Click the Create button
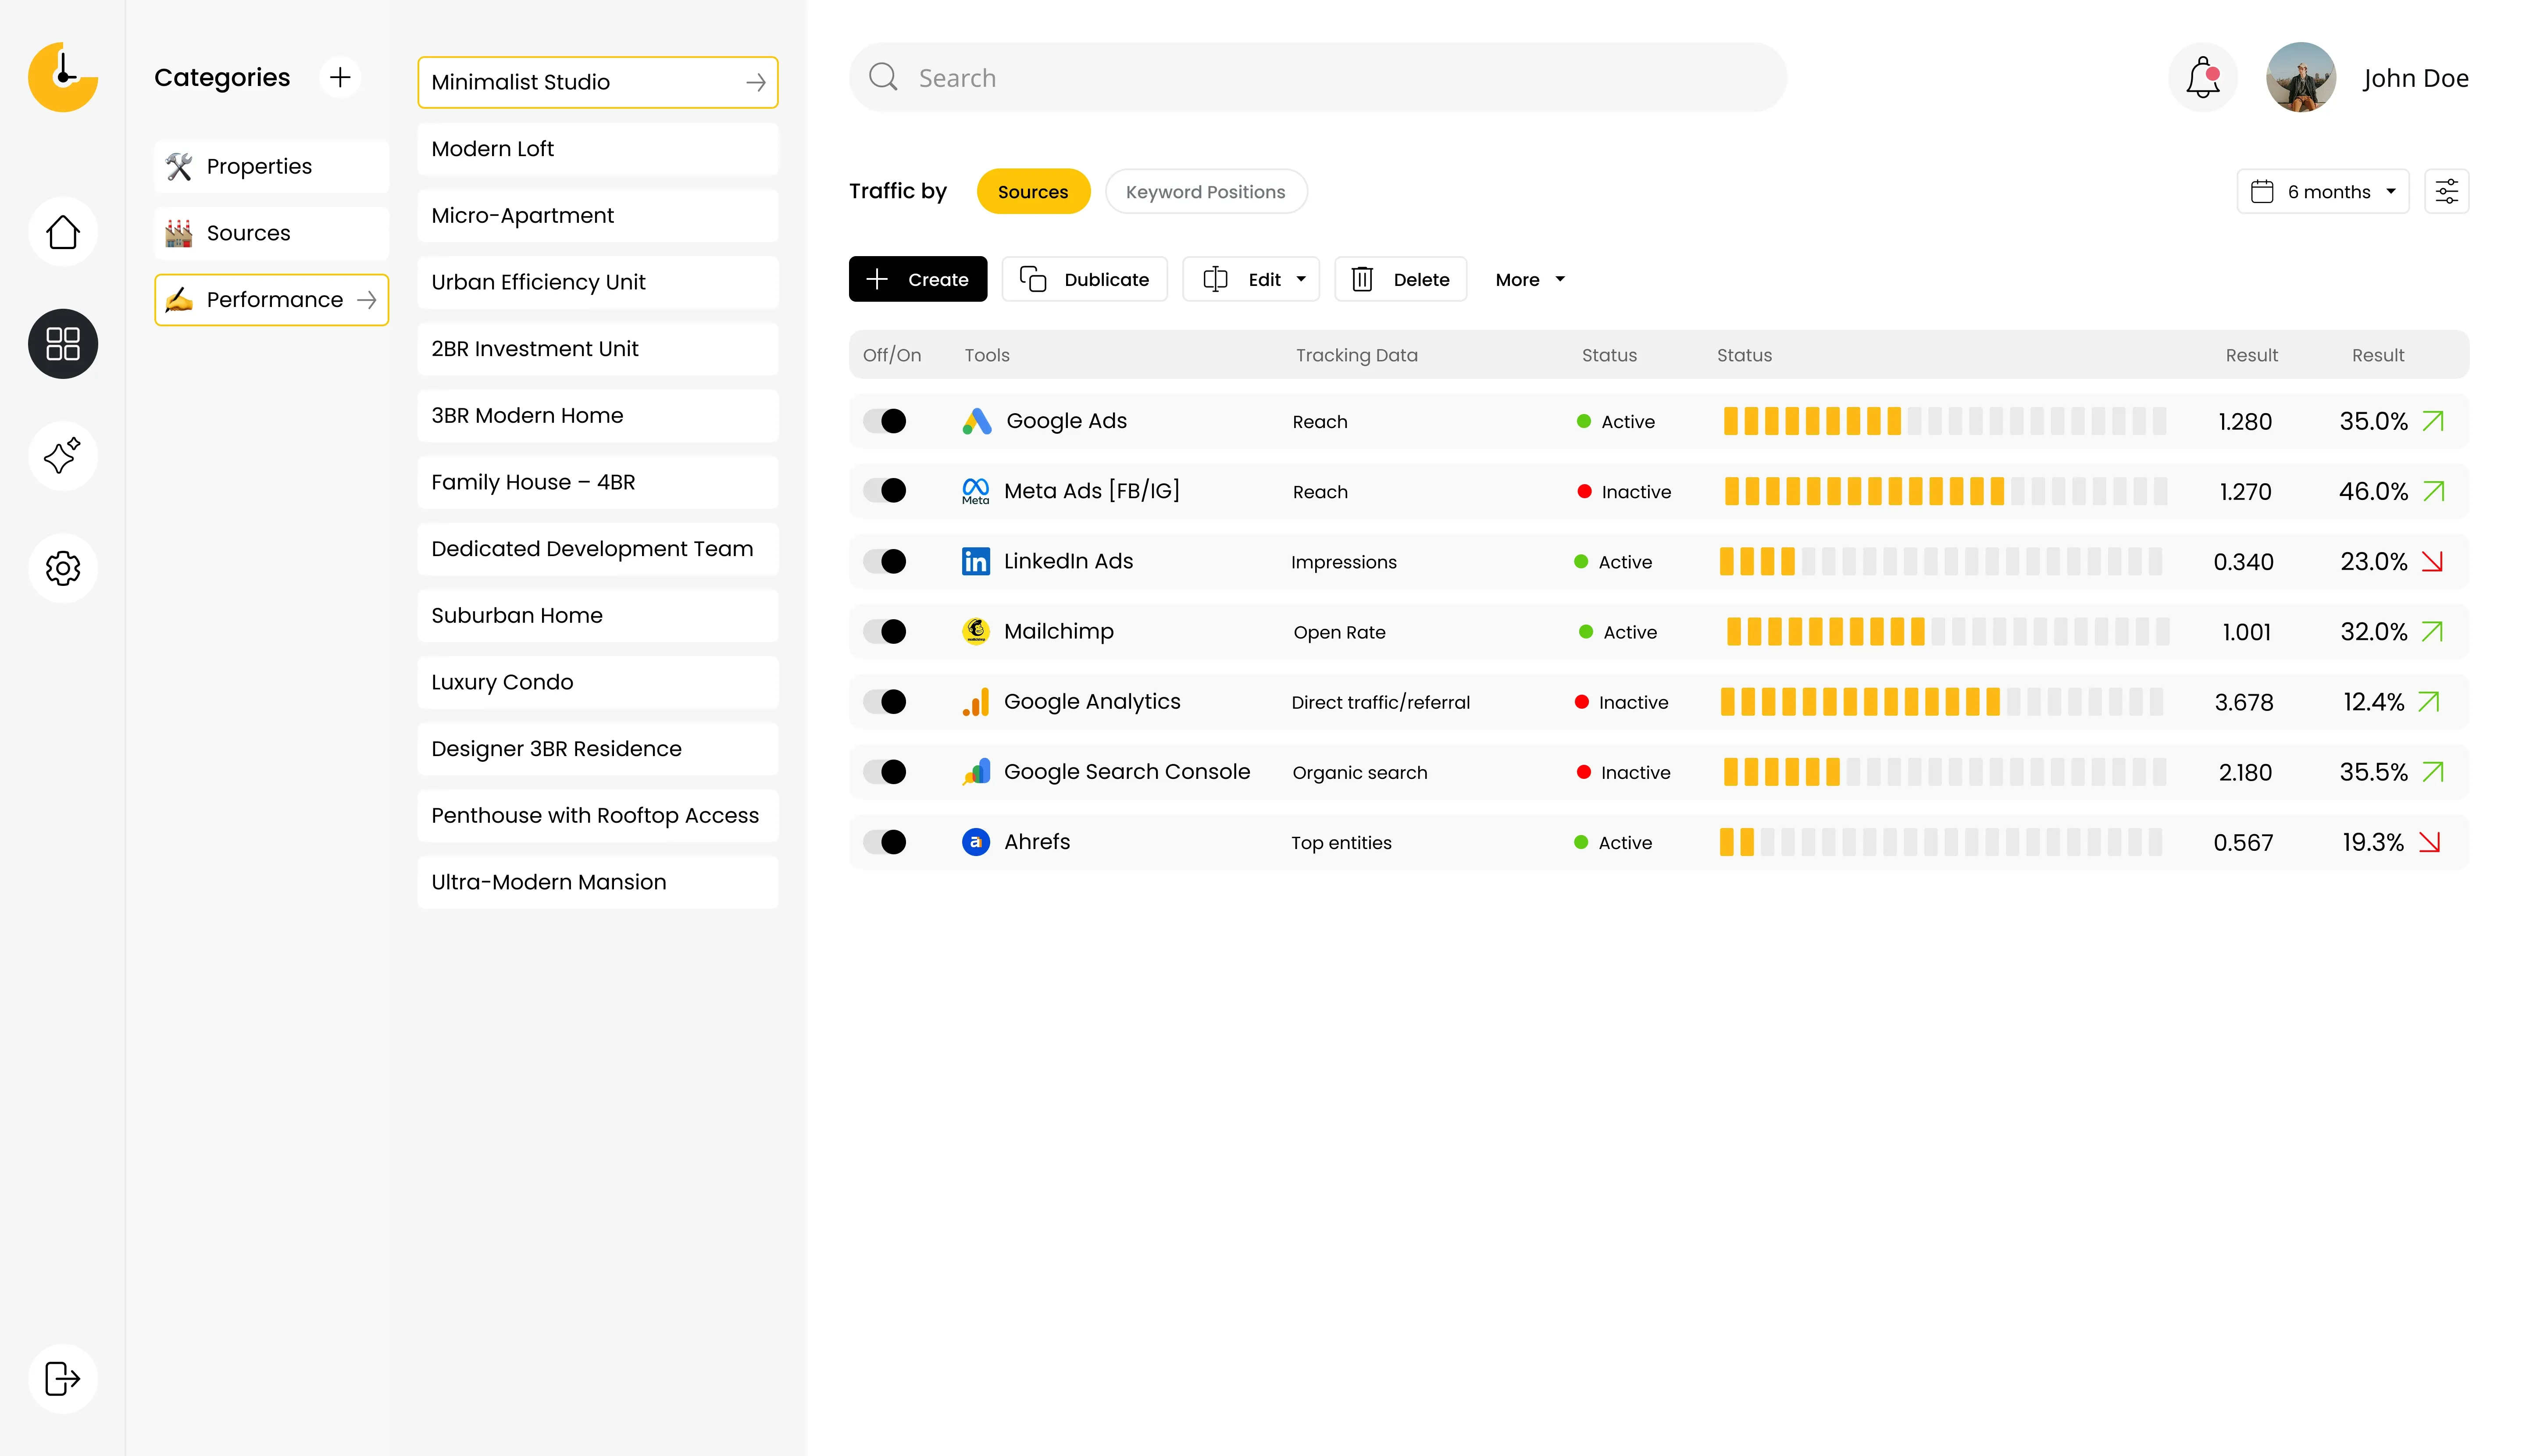2526x1456 pixels. pos(917,279)
